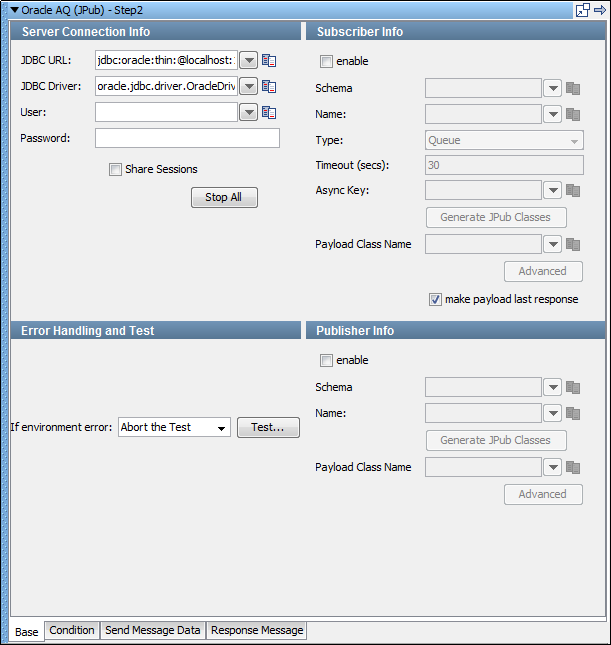The height and width of the screenshot is (645, 611).
Task: Enable the Publisher Info checkbox
Action: [x=326, y=361]
